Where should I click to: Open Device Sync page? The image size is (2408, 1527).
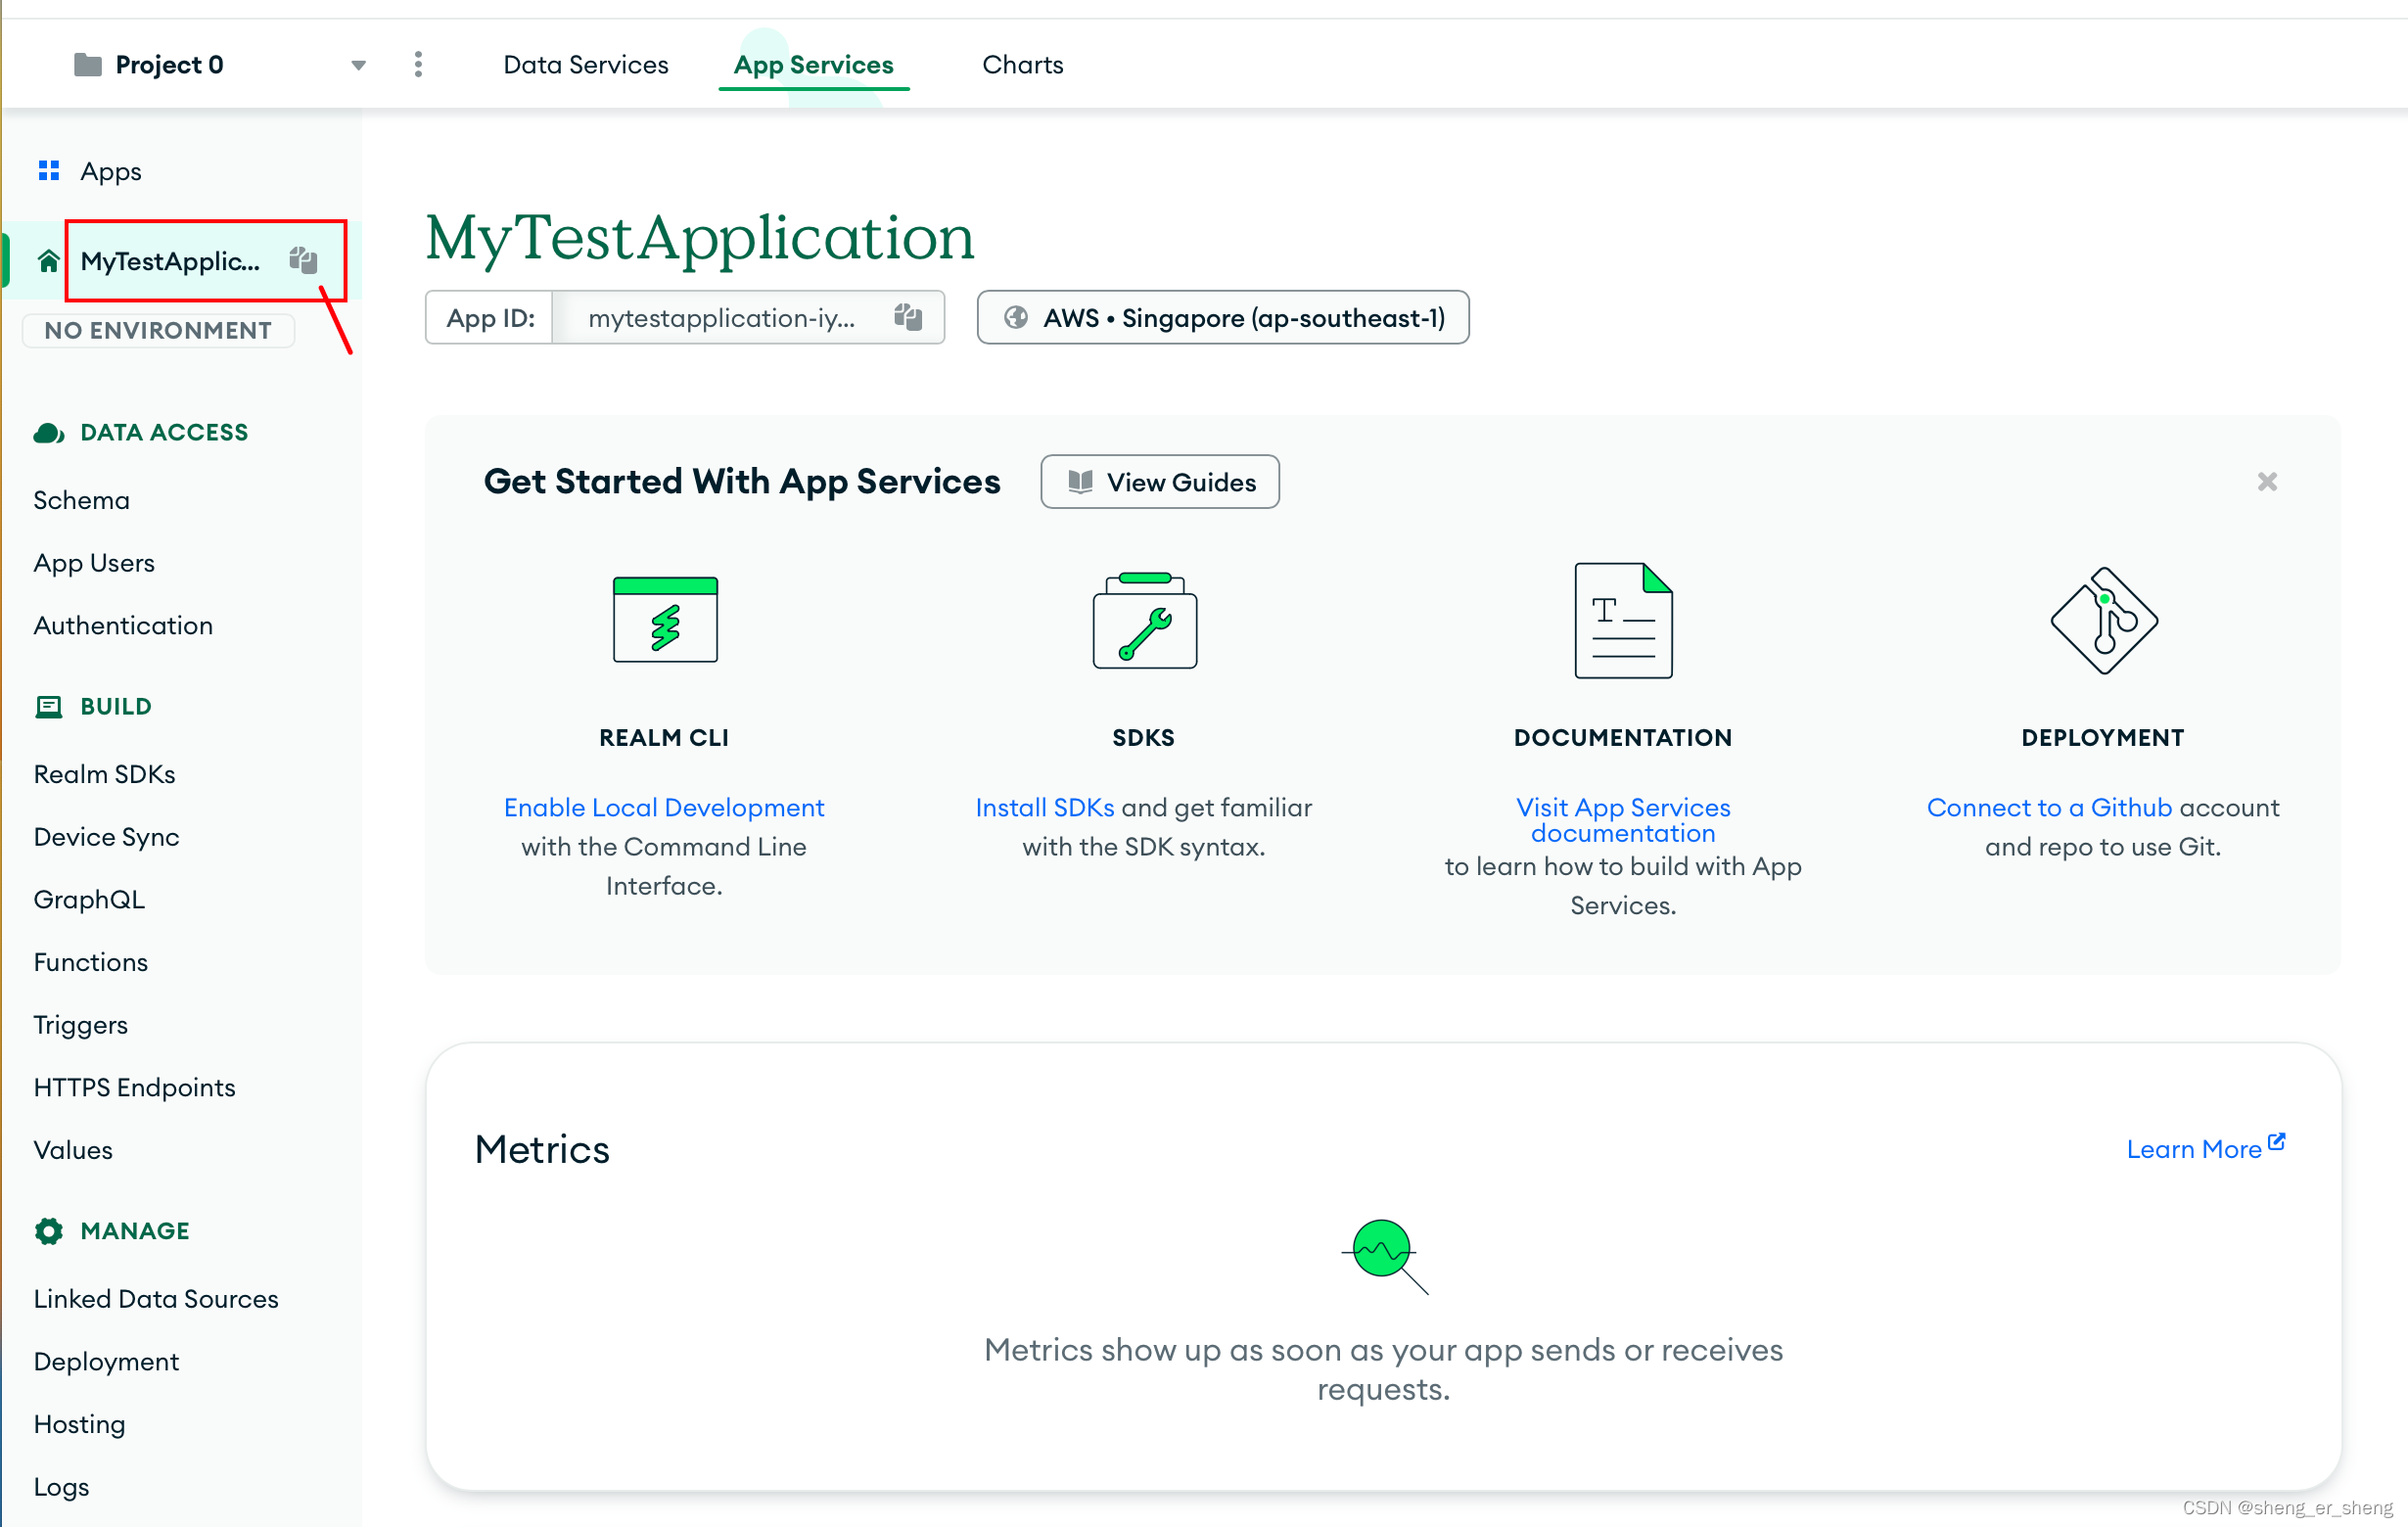tap(106, 837)
